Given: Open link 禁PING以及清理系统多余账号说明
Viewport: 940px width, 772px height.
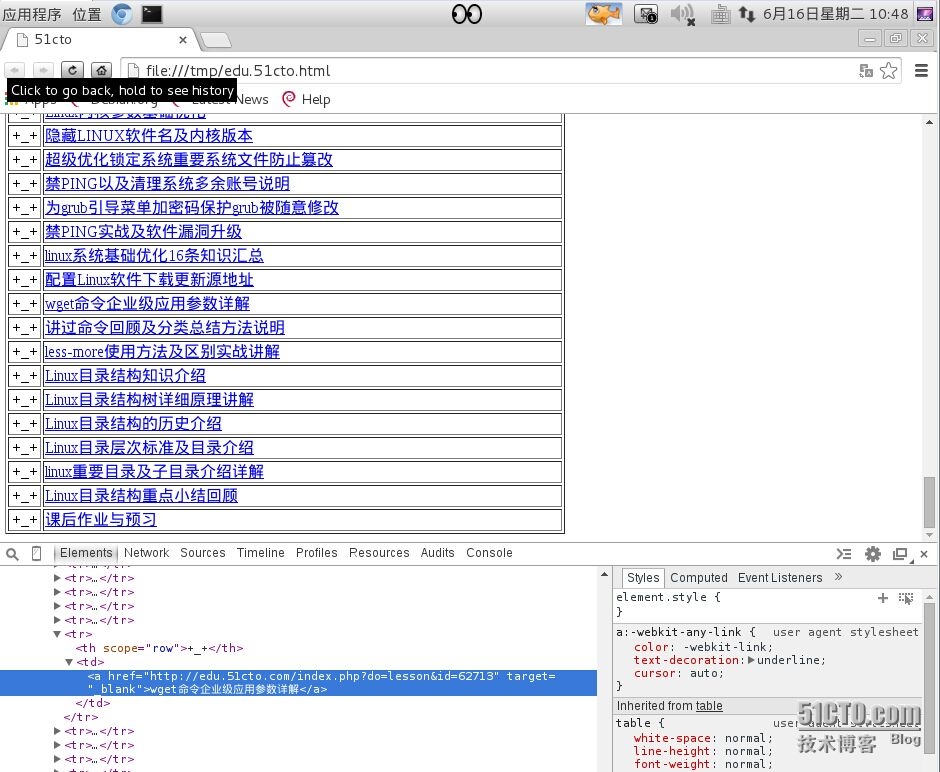Looking at the screenshot, I should tap(167, 183).
